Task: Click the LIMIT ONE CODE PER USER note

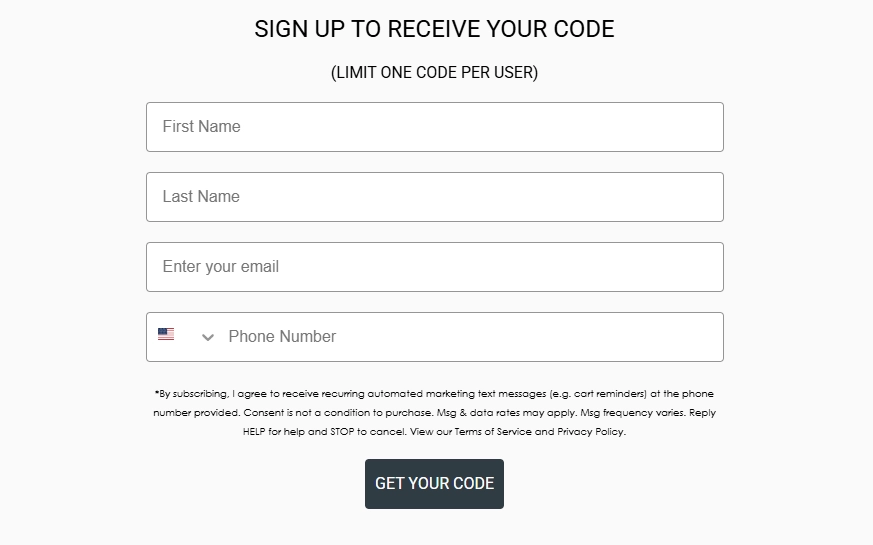Action: [434, 73]
